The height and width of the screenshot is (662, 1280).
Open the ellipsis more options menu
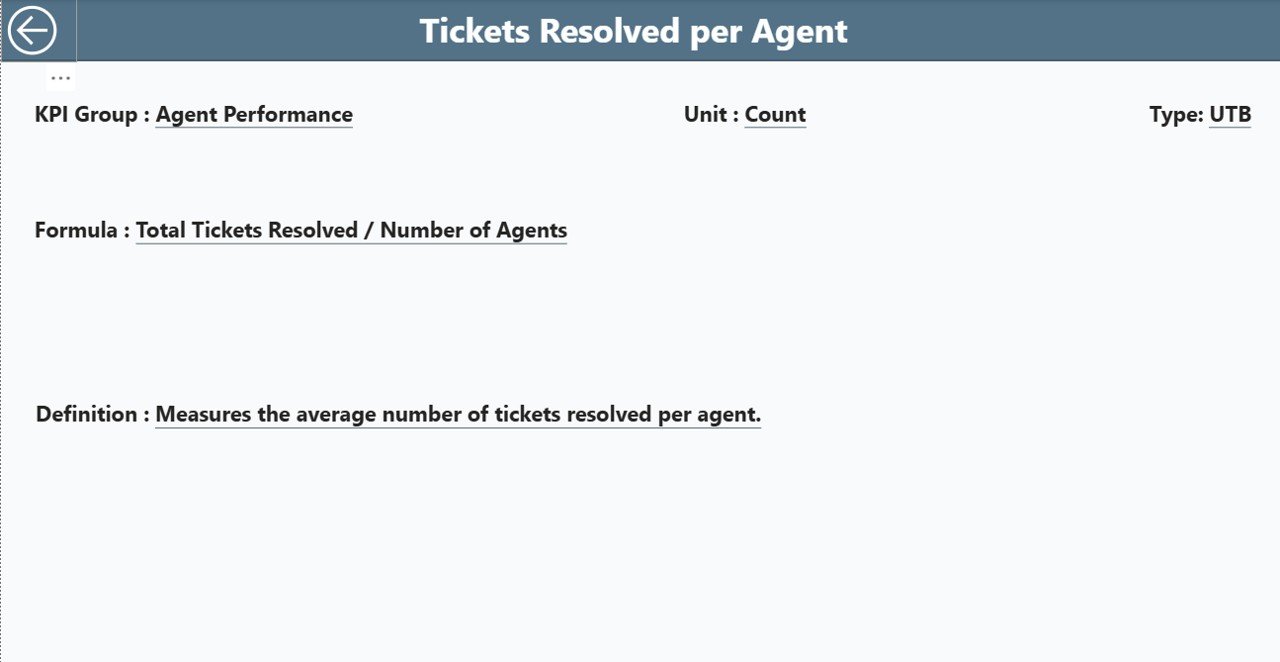60,78
